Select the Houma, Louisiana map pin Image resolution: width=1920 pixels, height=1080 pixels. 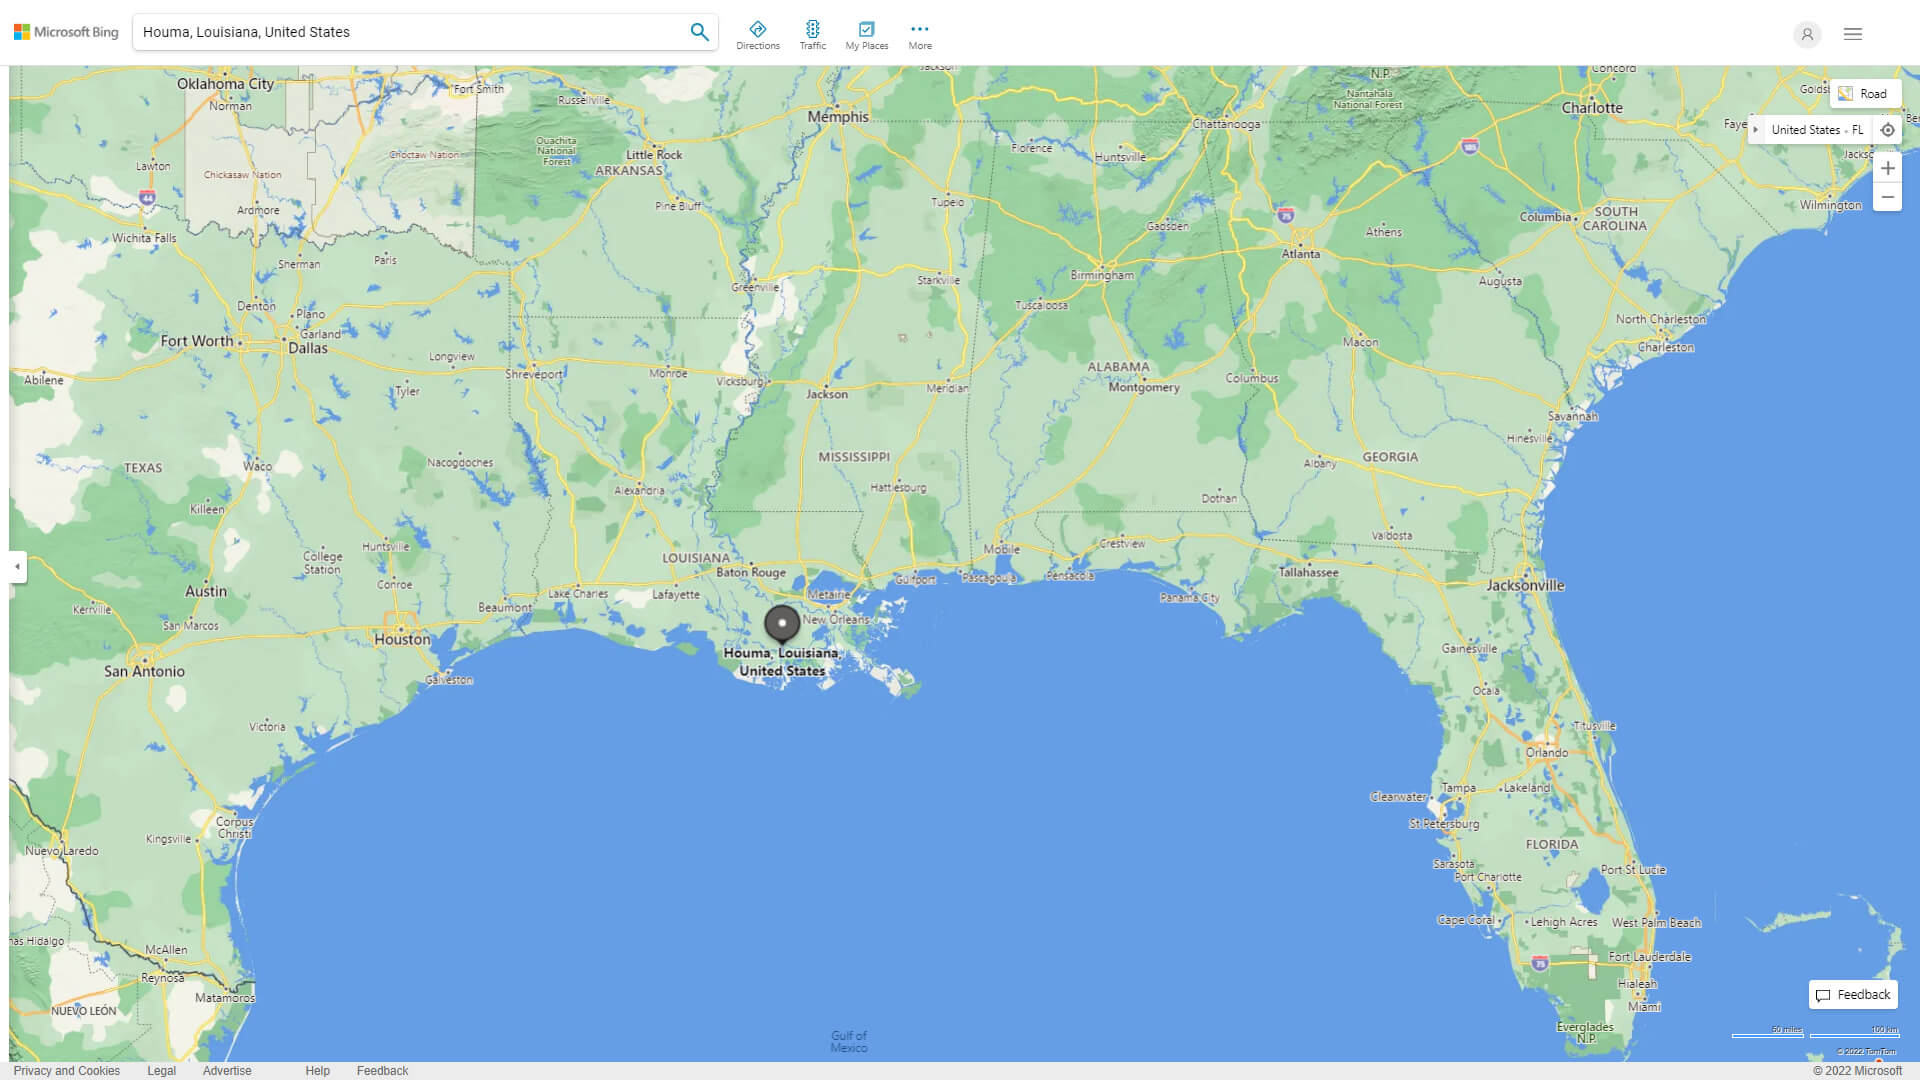[782, 622]
